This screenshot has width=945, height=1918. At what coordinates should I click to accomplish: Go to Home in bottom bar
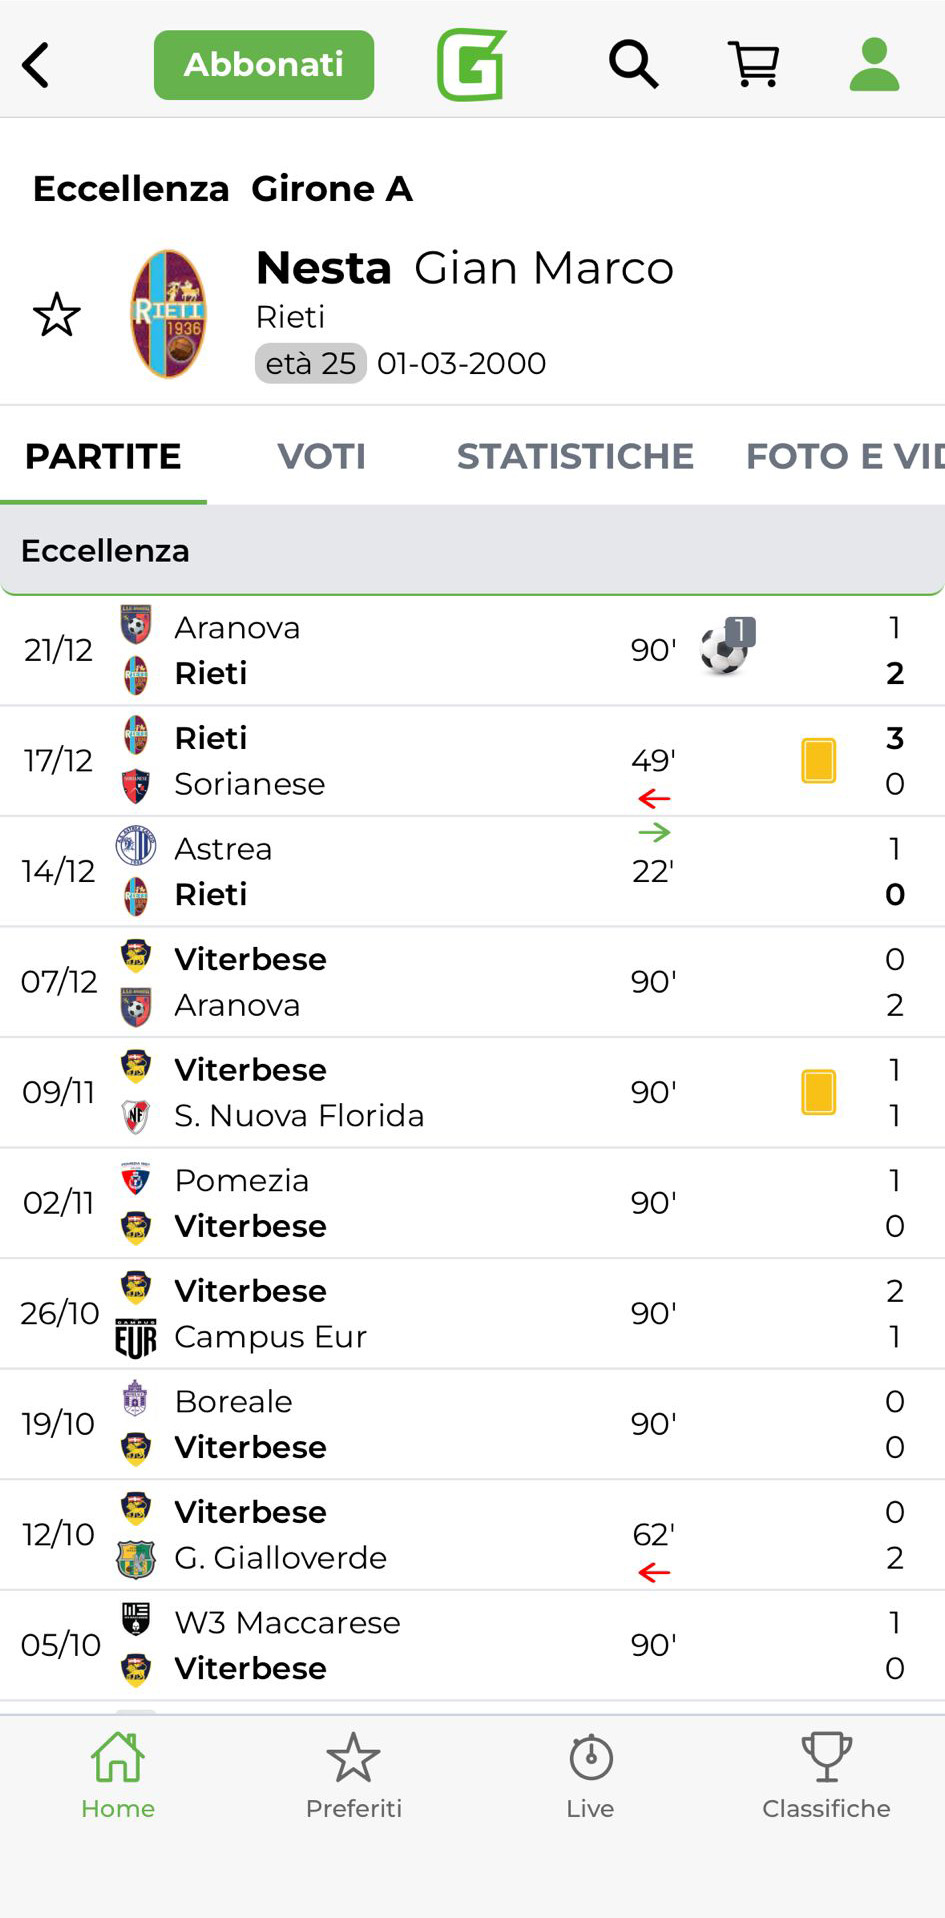point(118,1776)
